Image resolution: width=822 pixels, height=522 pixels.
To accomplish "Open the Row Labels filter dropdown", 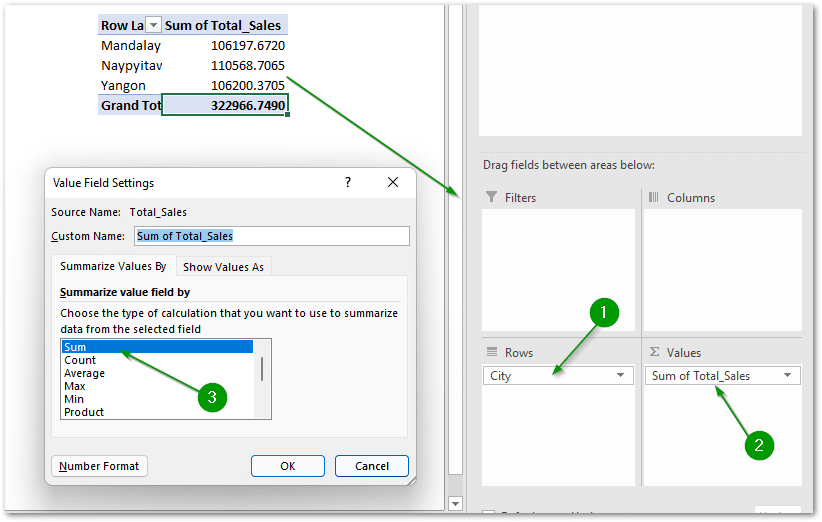I will point(153,26).
